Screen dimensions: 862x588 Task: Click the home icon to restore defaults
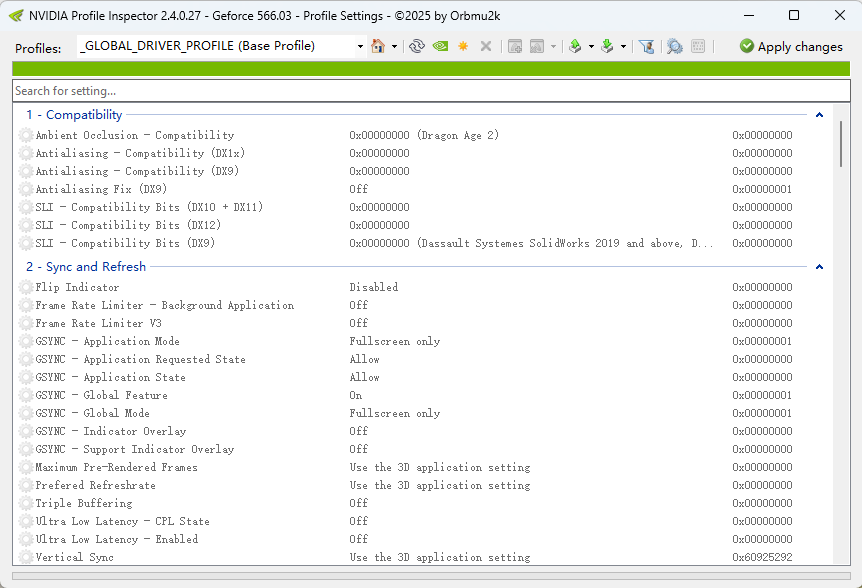coord(378,46)
